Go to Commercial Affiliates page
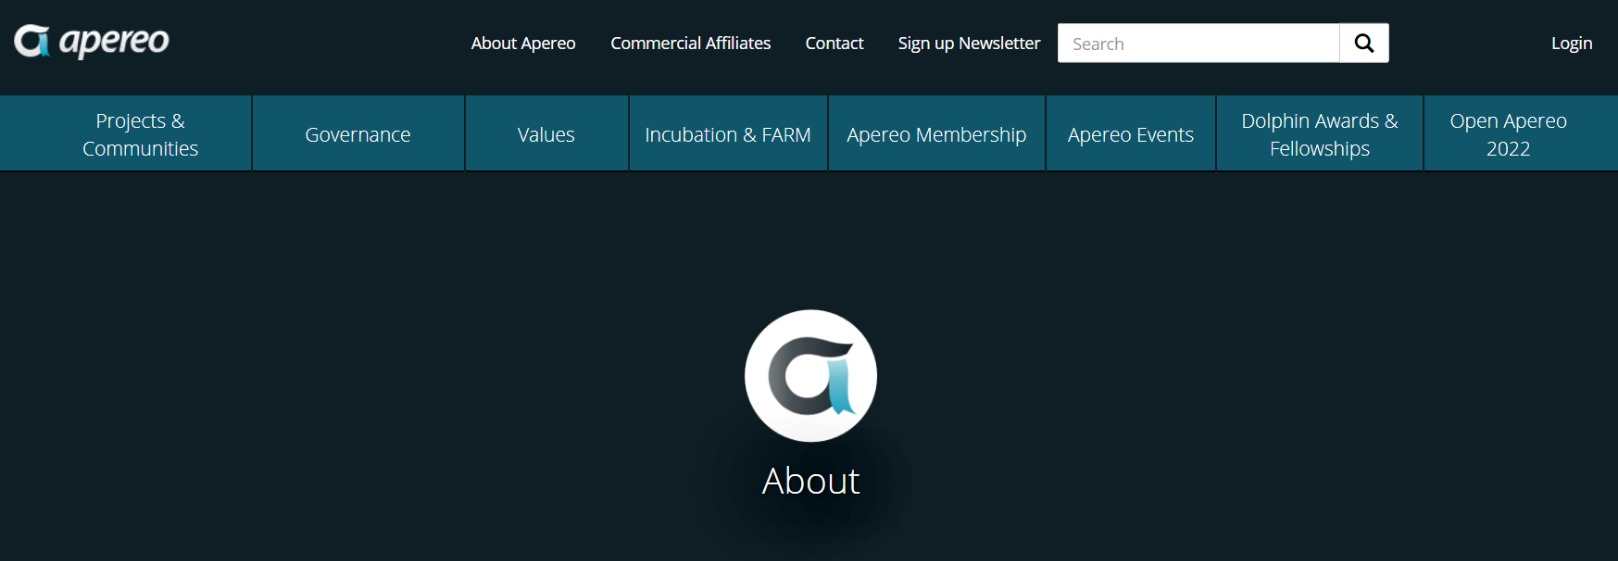This screenshot has width=1618, height=561. [x=690, y=43]
